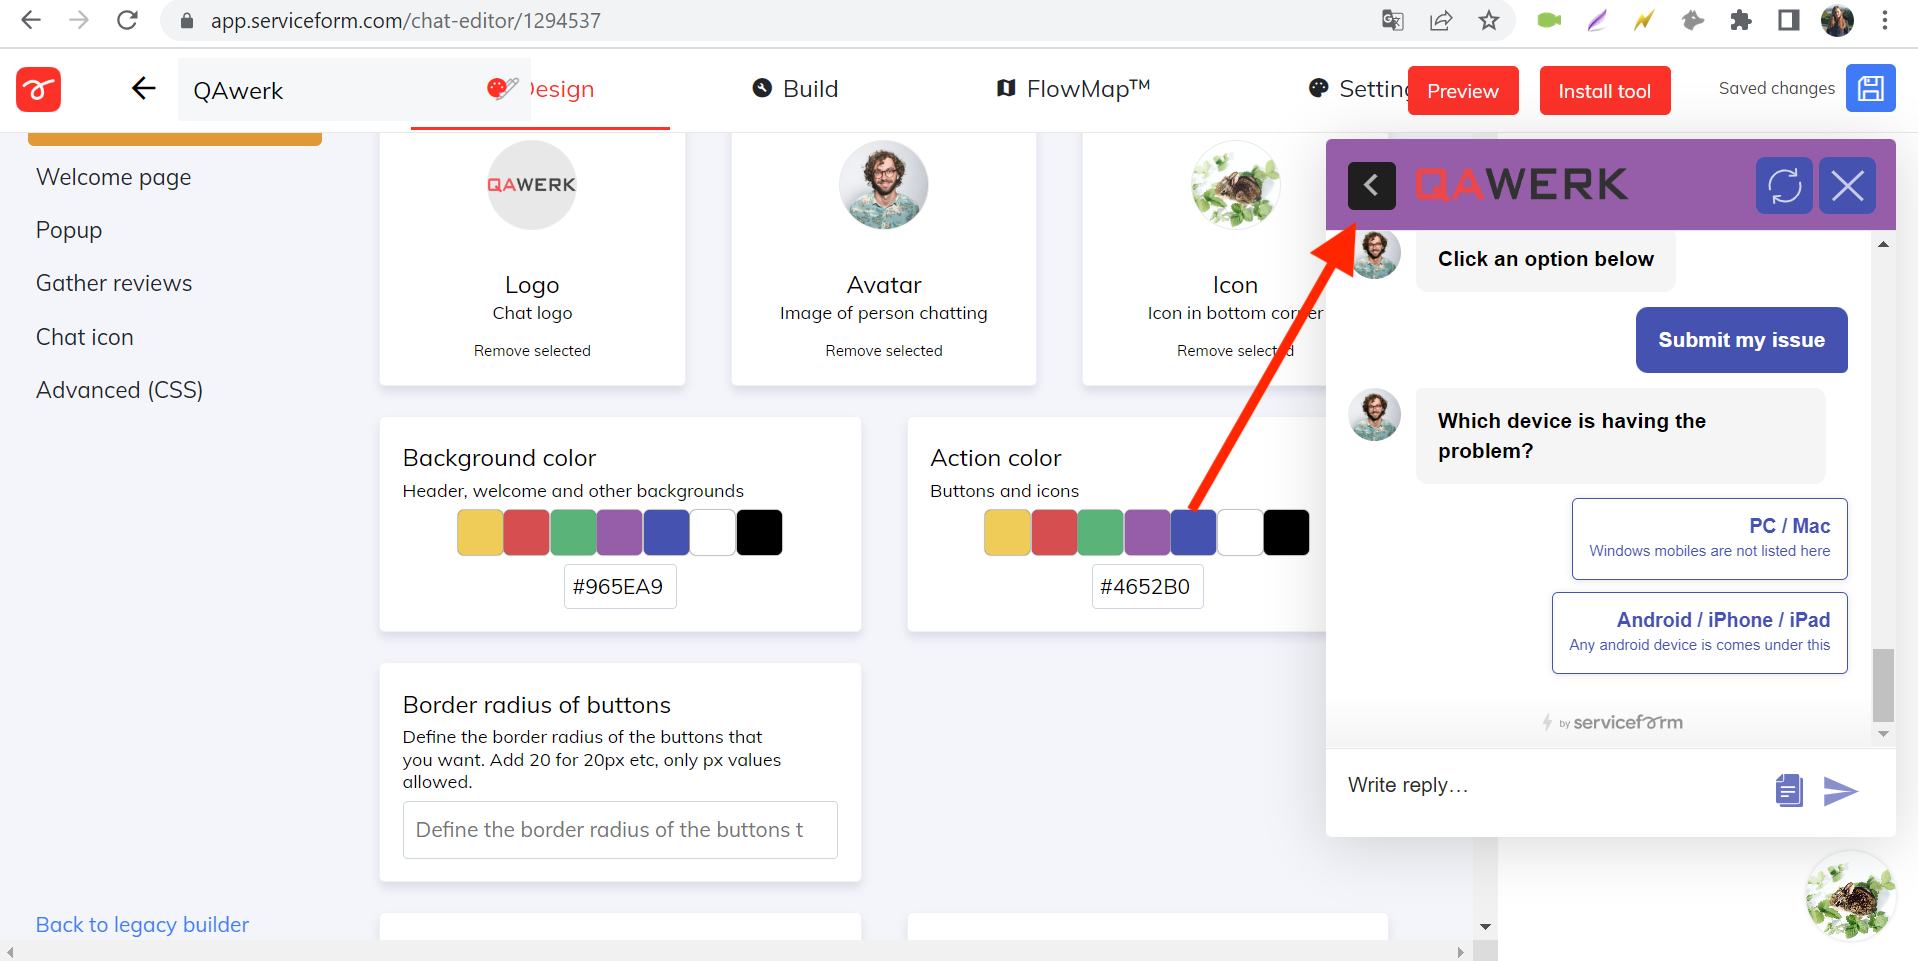The height and width of the screenshot is (961, 1918).
Task: Close the chat preview window
Action: tap(1846, 185)
